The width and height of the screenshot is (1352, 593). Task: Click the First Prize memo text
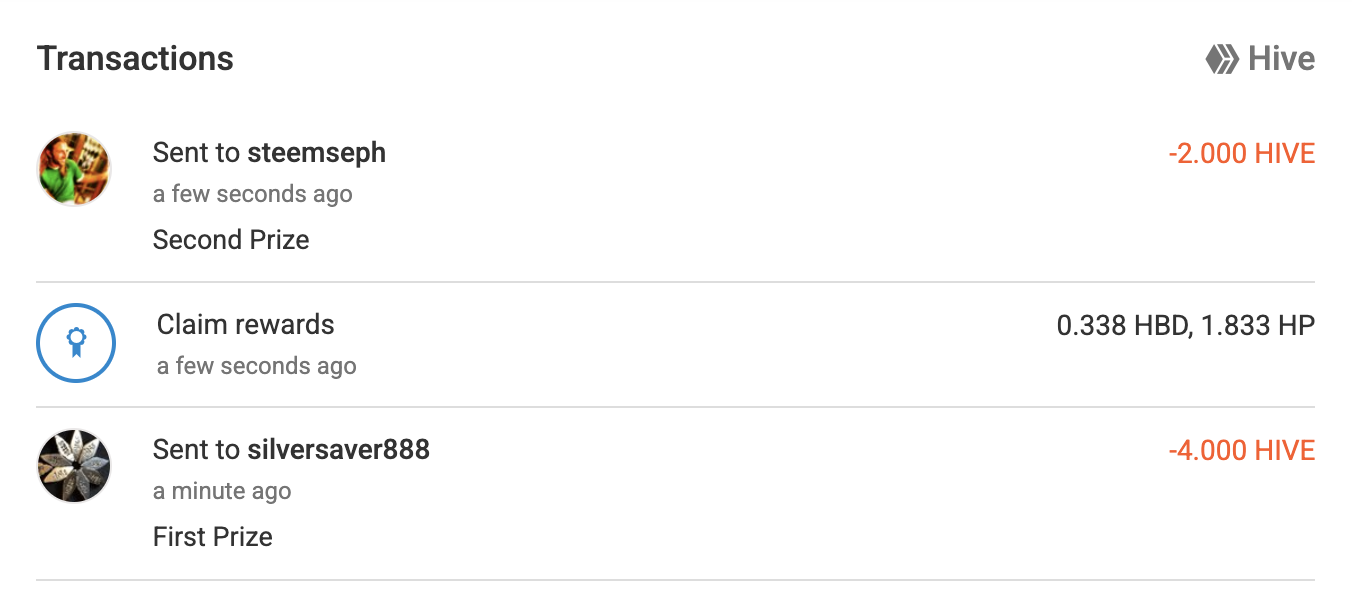pos(213,537)
